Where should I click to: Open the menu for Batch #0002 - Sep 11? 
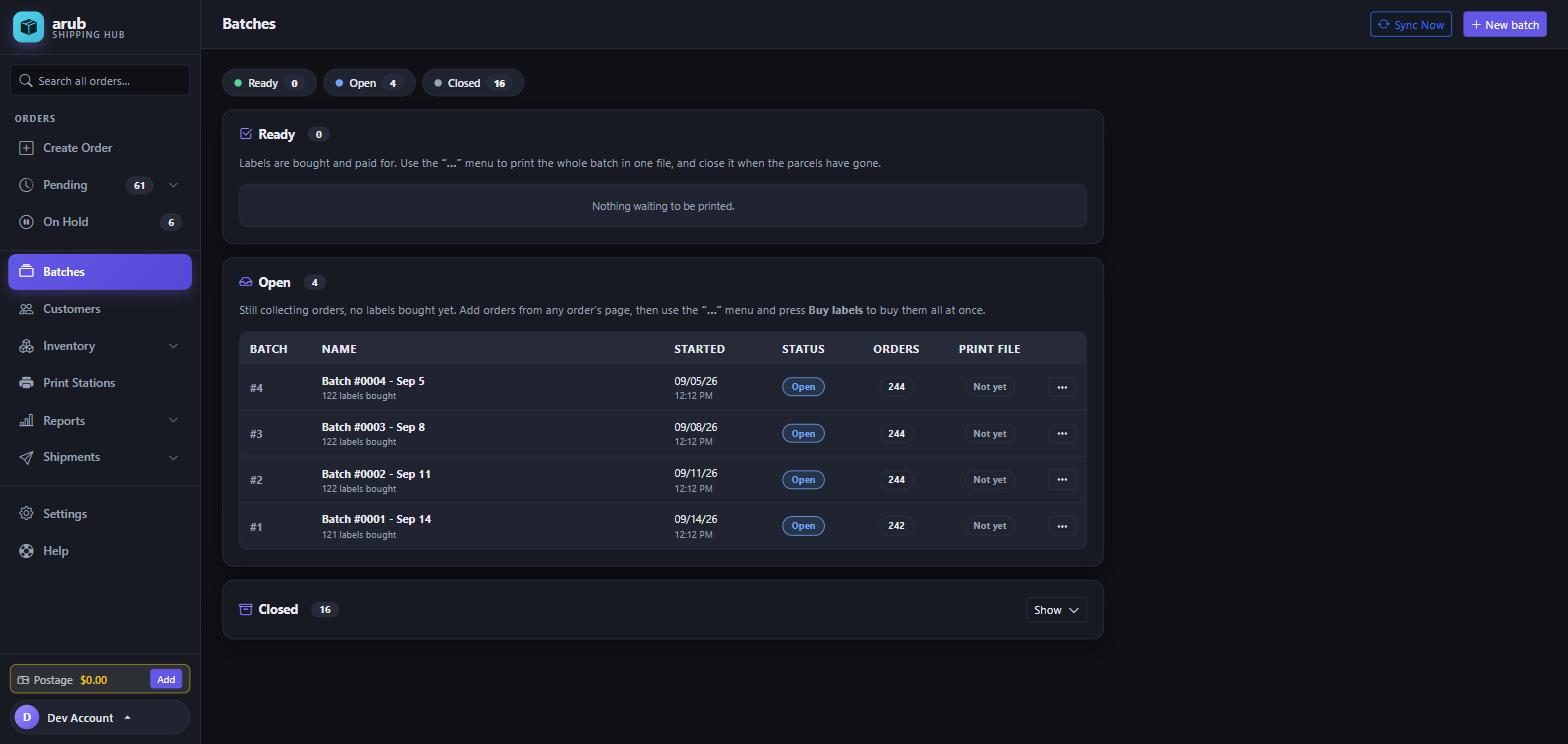pos(1062,480)
